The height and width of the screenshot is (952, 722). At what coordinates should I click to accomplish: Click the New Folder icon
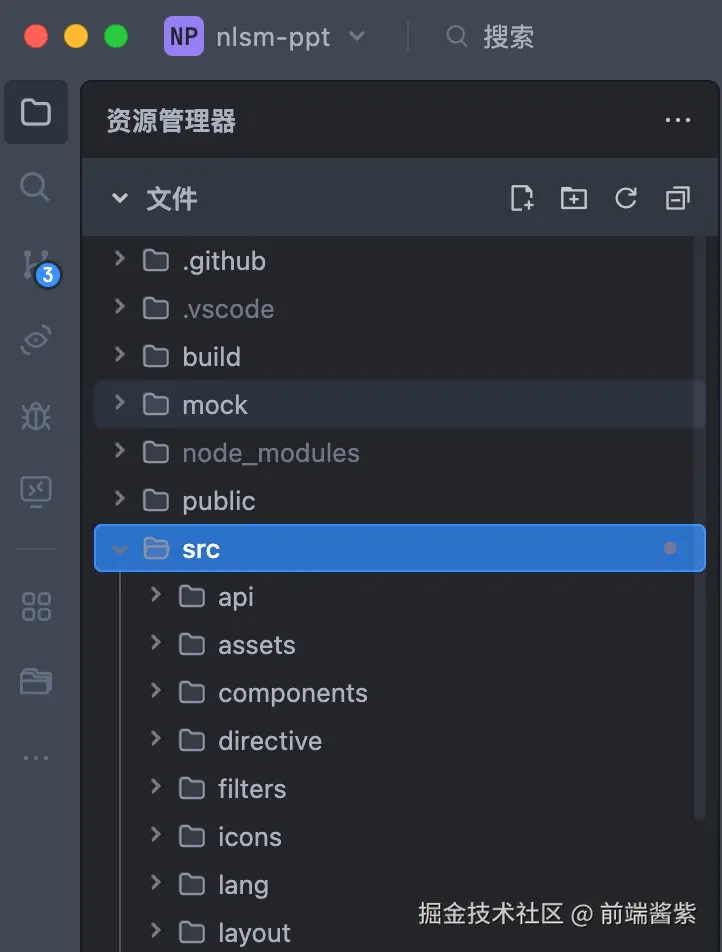[573, 198]
